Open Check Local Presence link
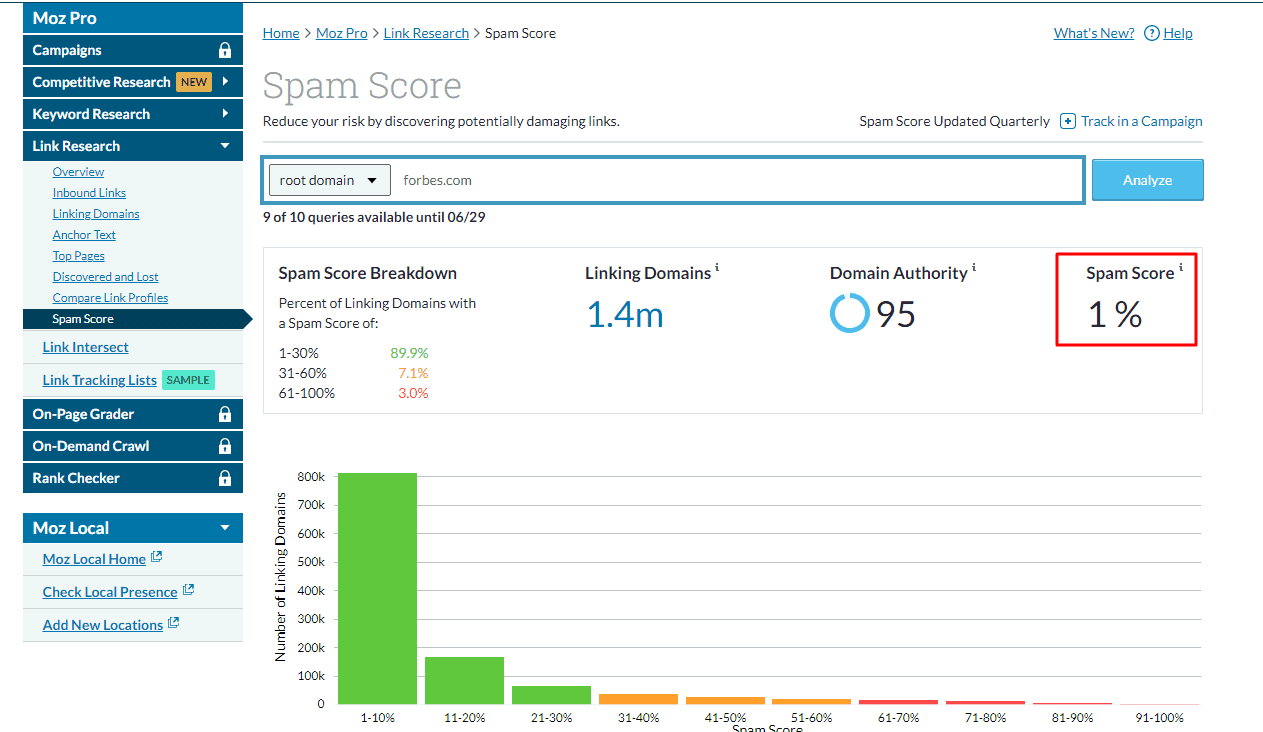The width and height of the screenshot is (1263, 732). point(110,592)
